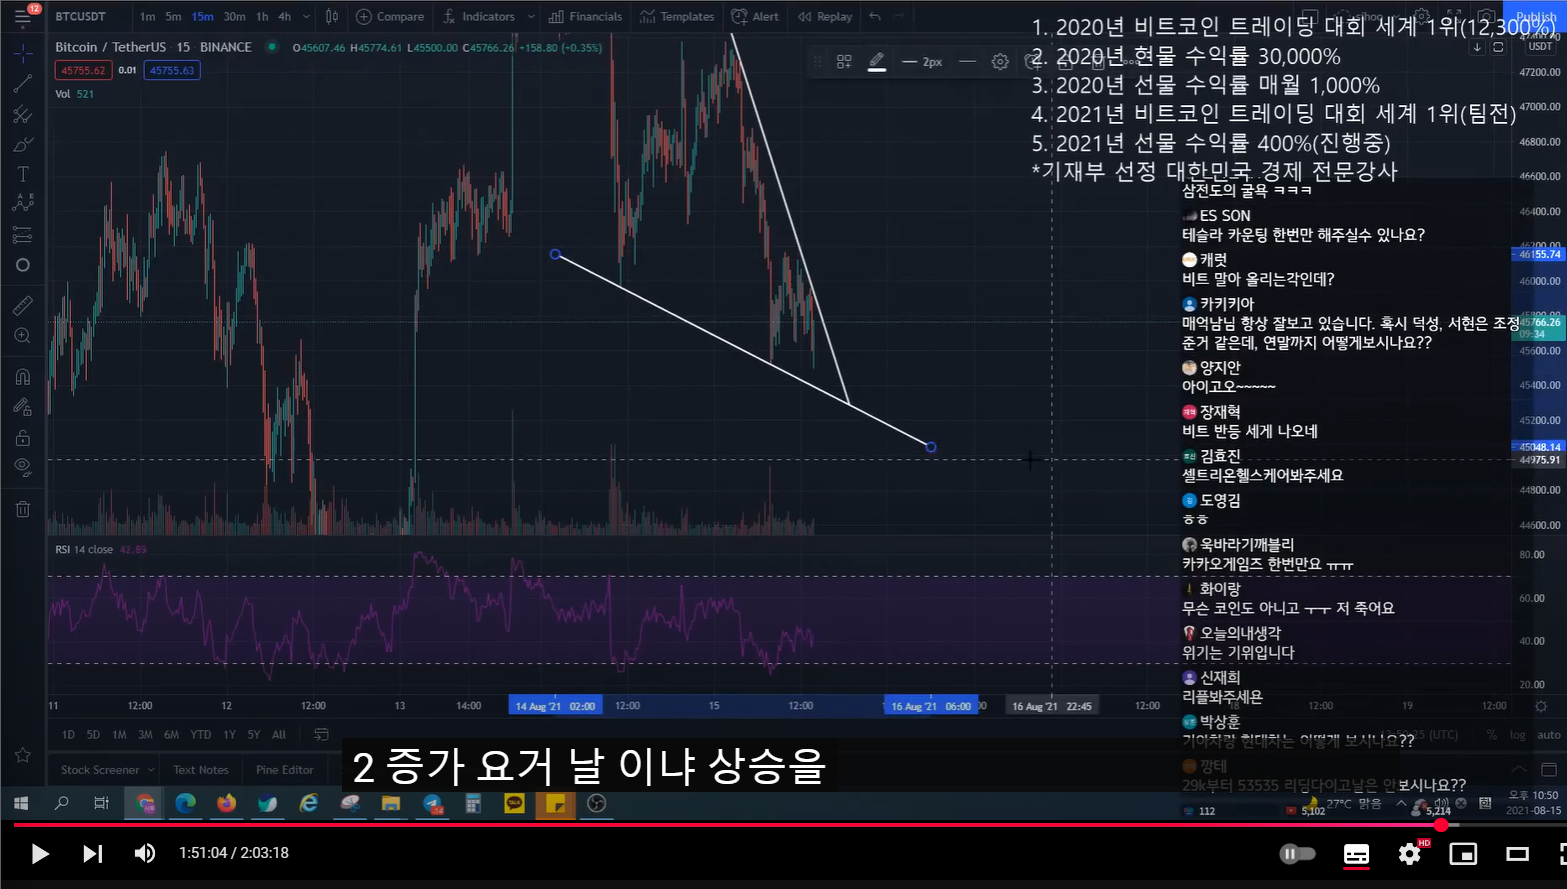Click the trash remove drawings icon
The height and width of the screenshot is (889, 1567).
[23, 509]
